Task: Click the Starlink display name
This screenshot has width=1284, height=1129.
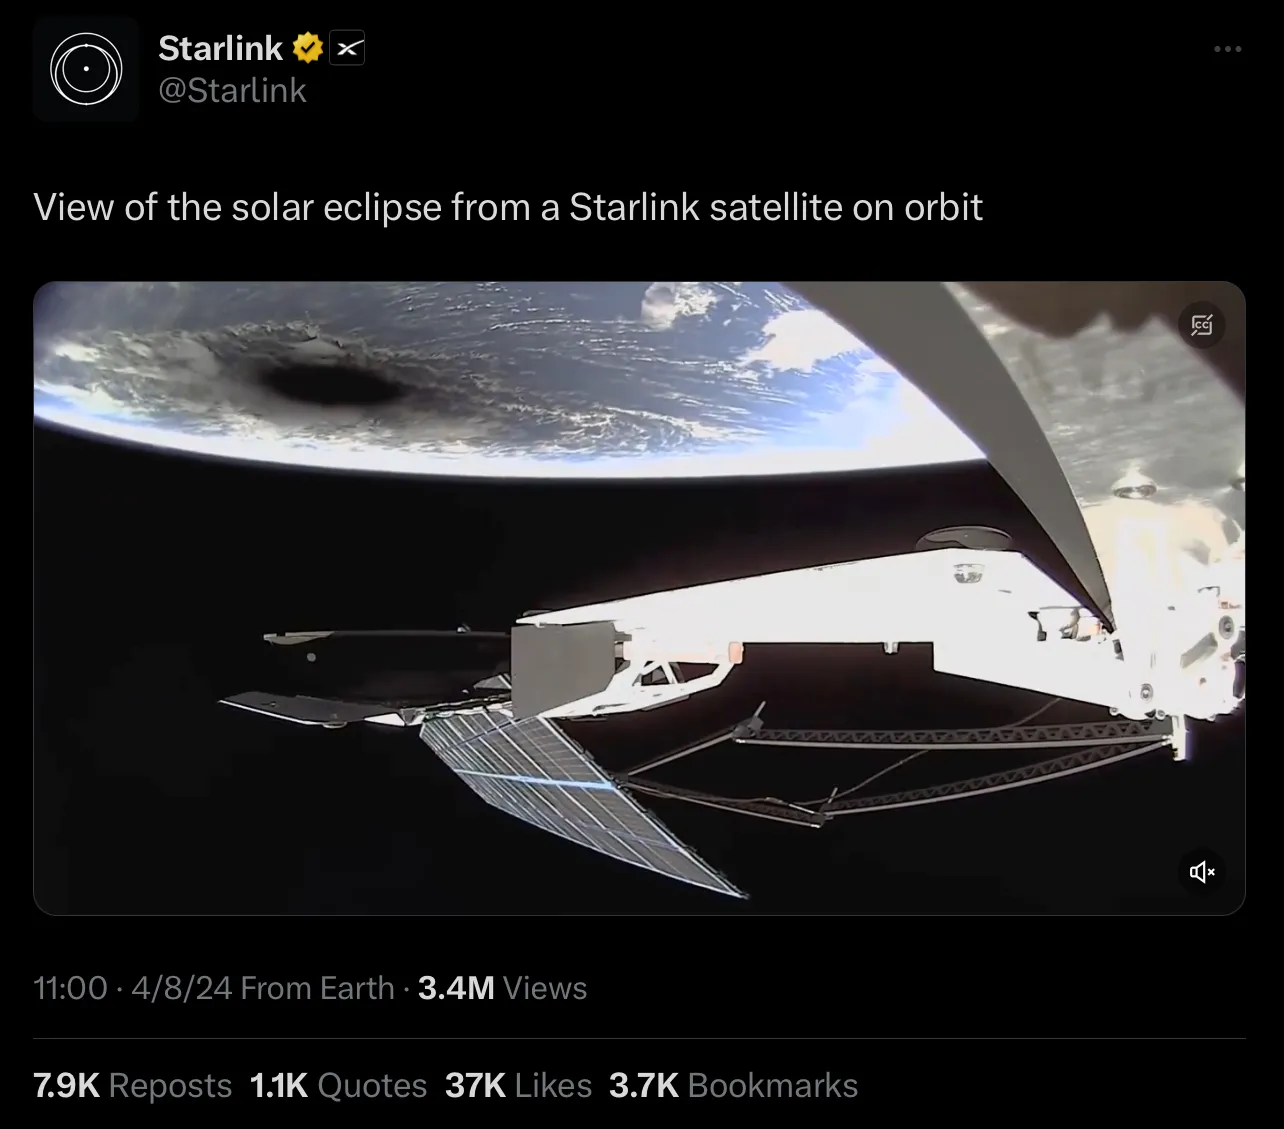Action: click(x=221, y=47)
